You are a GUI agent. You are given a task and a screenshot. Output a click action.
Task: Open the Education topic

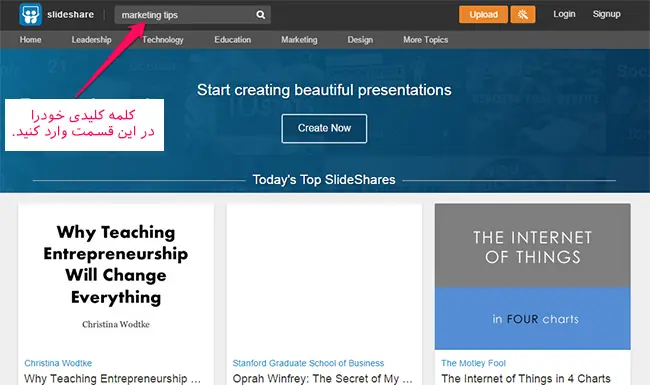click(x=233, y=40)
